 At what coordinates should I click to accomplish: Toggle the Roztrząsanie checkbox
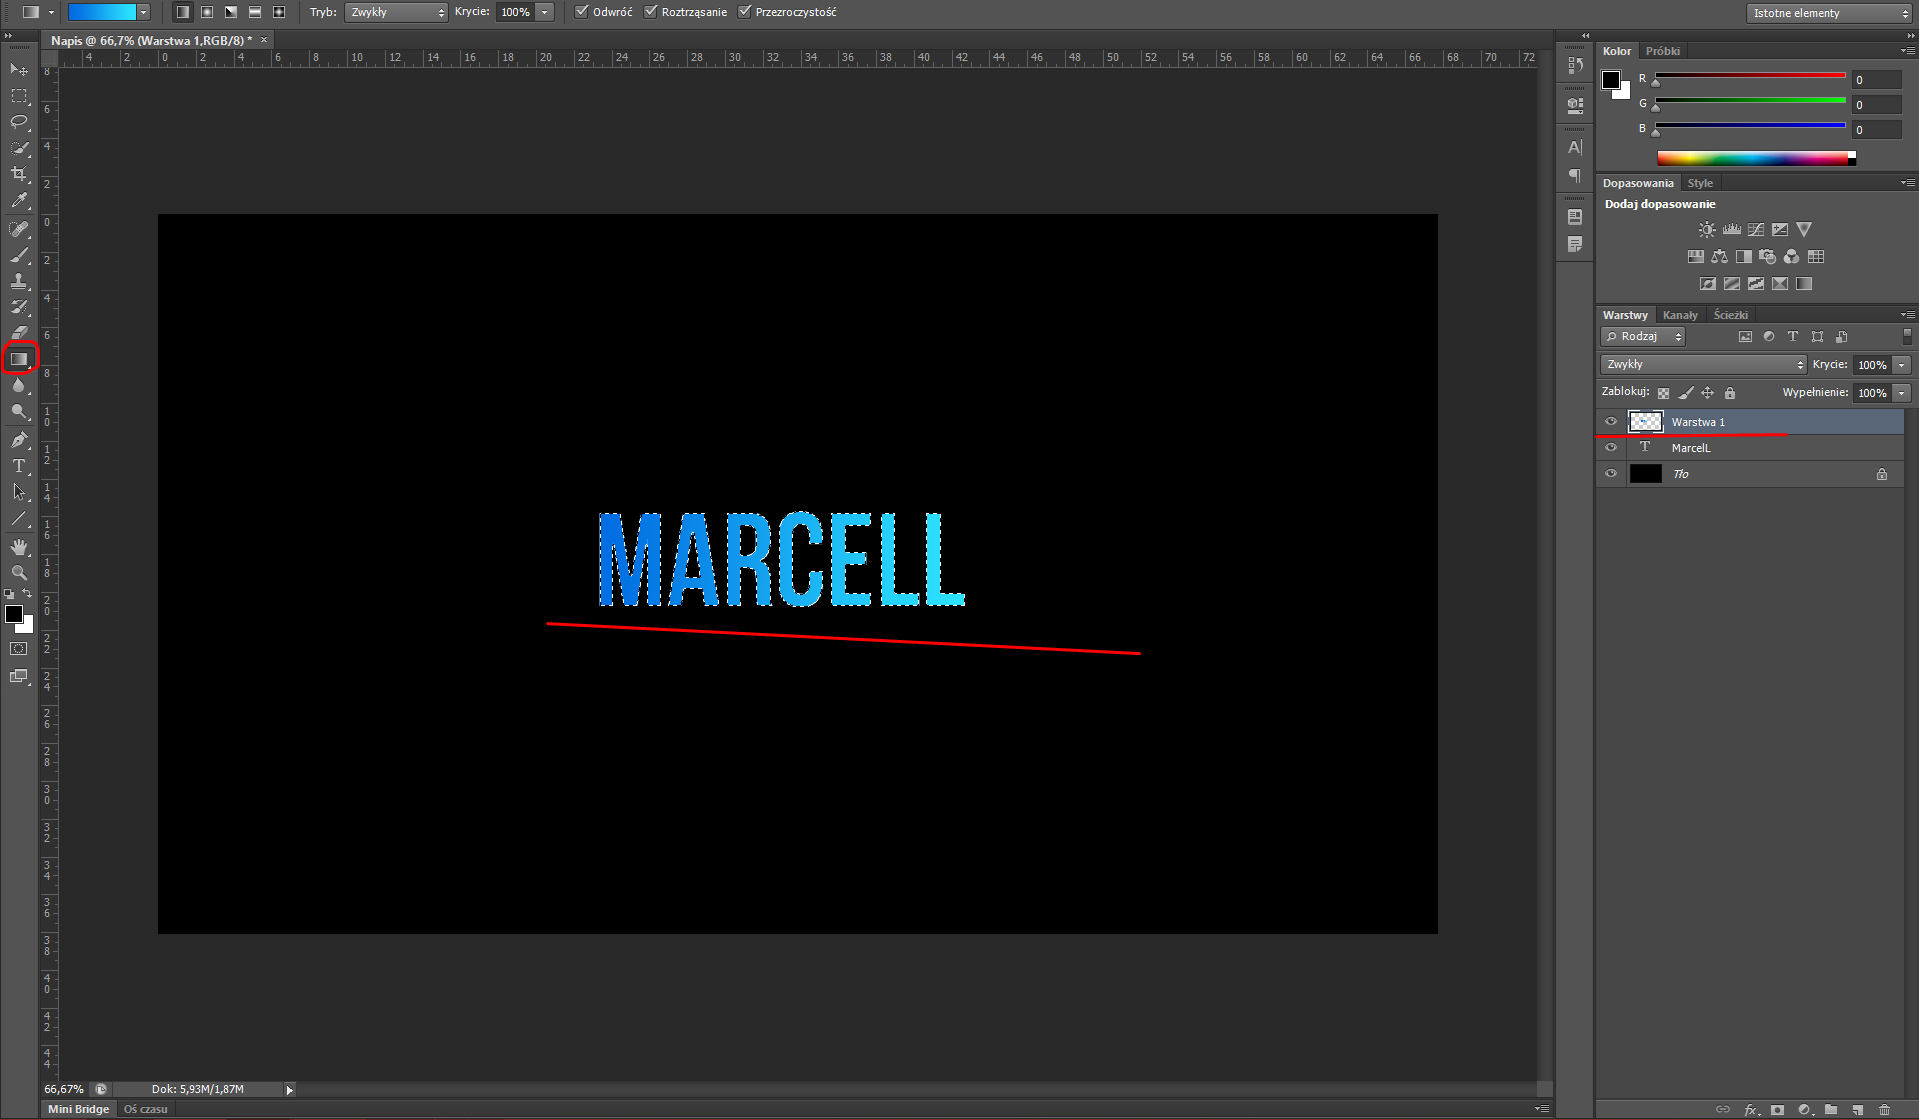point(650,12)
